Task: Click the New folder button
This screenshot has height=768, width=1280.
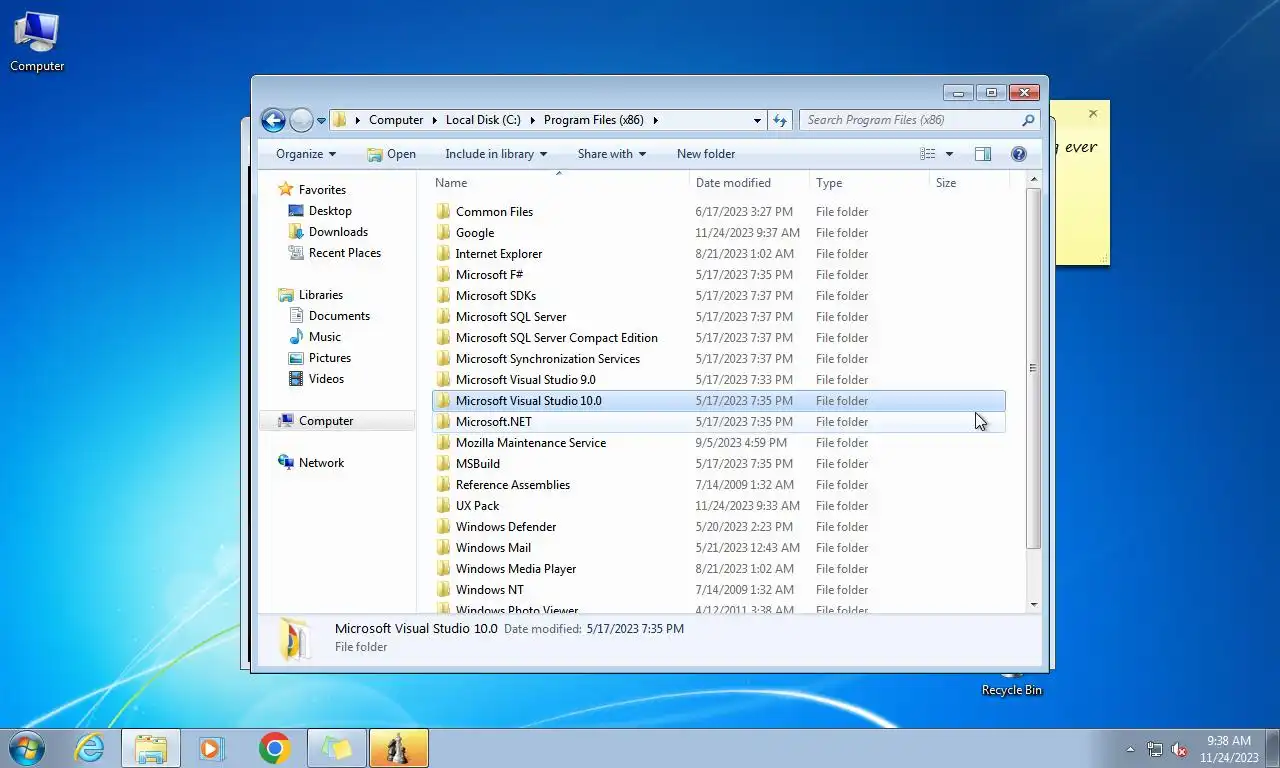Action: (706, 154)
